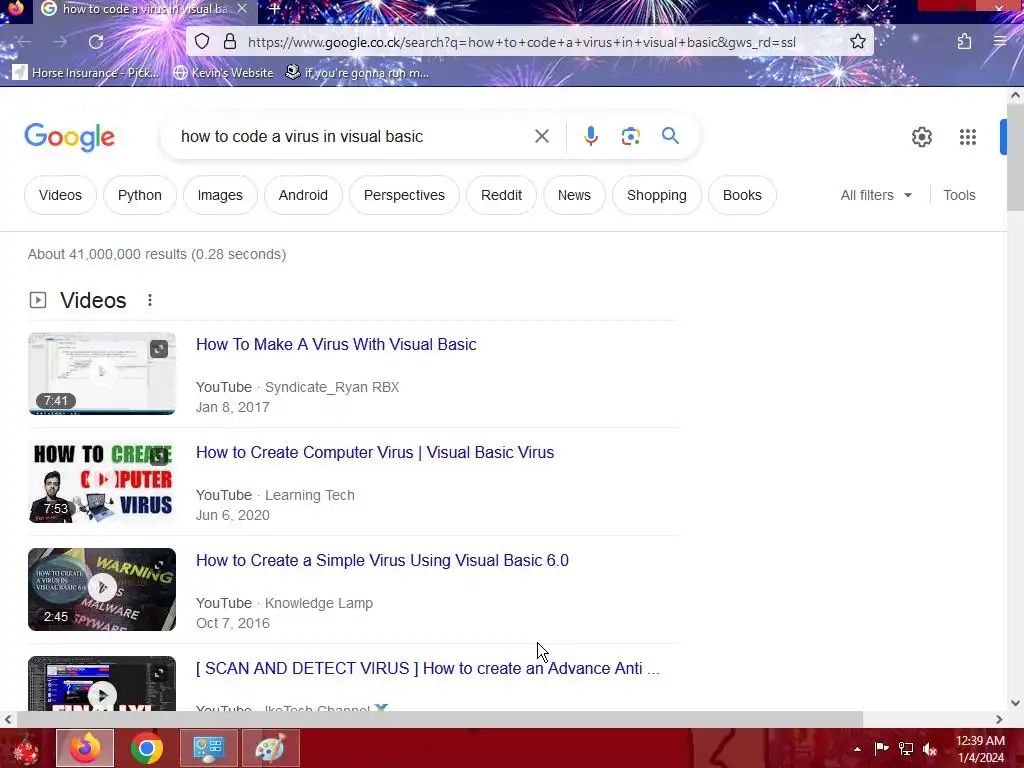Open the Tools option

(959, 195)
